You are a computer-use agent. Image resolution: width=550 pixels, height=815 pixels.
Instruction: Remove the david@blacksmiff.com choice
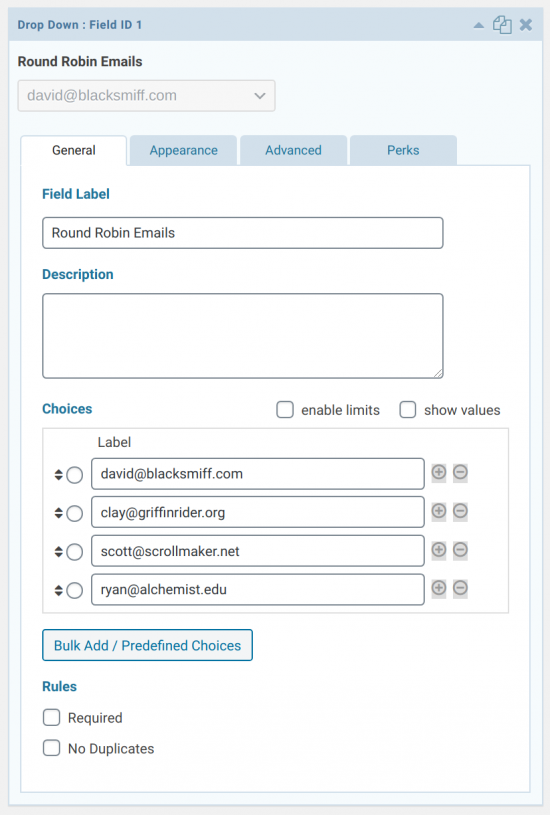(460, 472)
